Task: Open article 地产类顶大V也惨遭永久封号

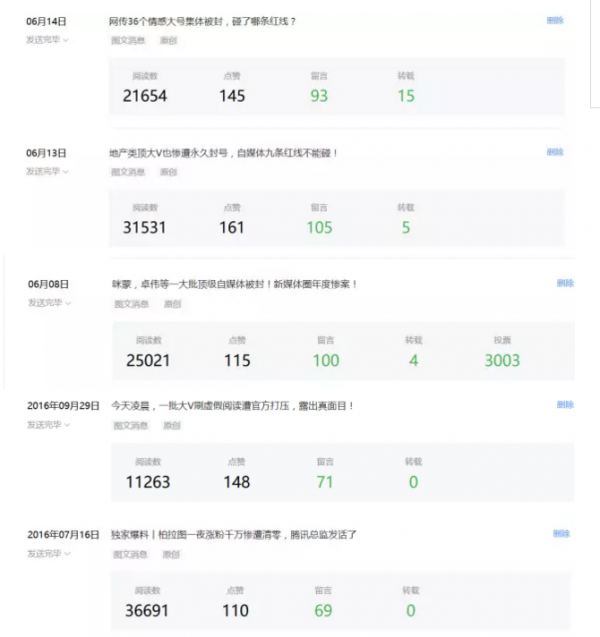Action: pyautogui.click(x=223, y=153)
